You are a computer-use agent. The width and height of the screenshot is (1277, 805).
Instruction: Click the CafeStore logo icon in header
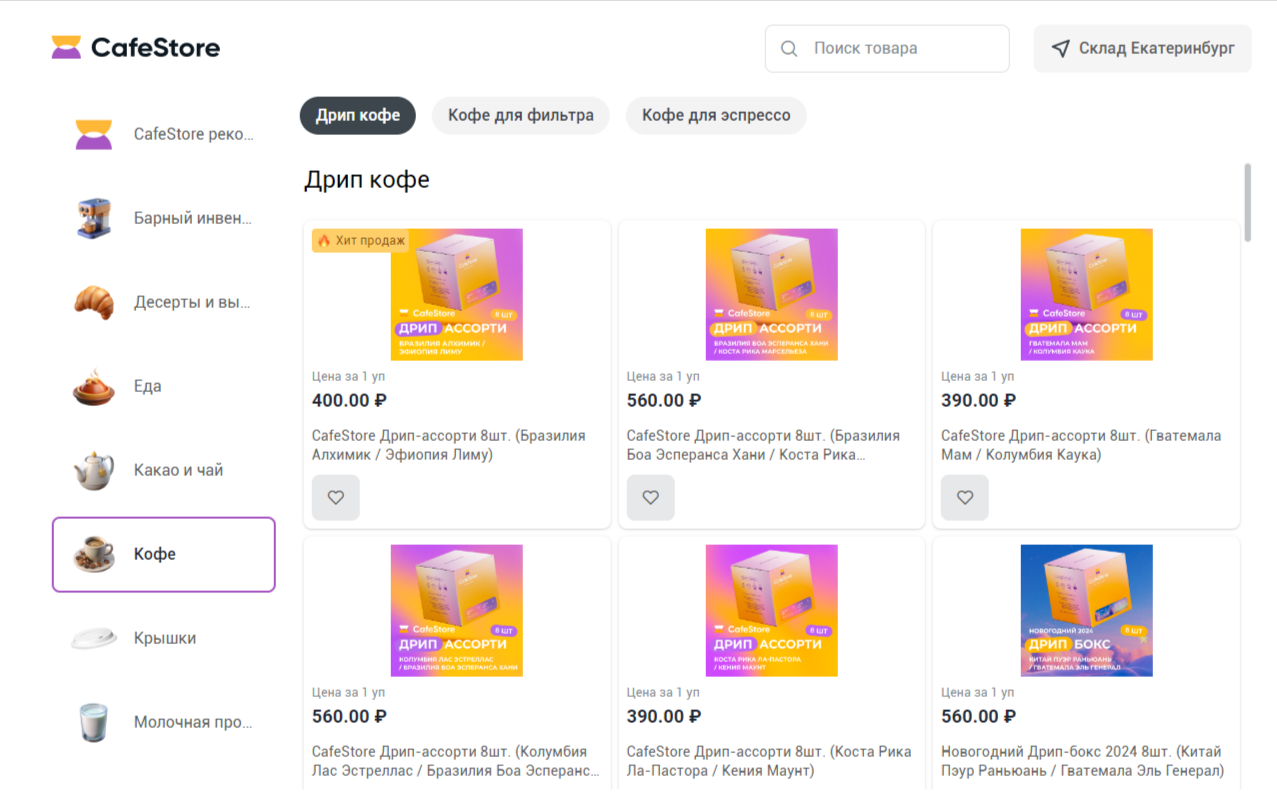point(66,47)
